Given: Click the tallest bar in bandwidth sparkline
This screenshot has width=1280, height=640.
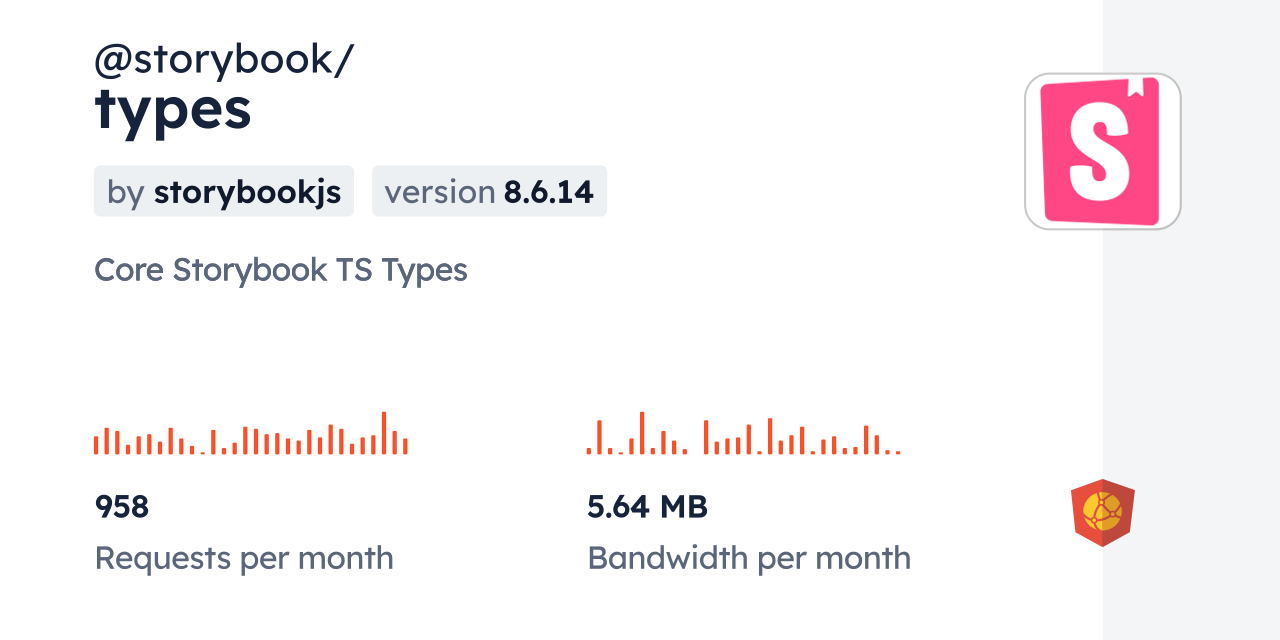Looking at the screenshot, I should [642, 433].
